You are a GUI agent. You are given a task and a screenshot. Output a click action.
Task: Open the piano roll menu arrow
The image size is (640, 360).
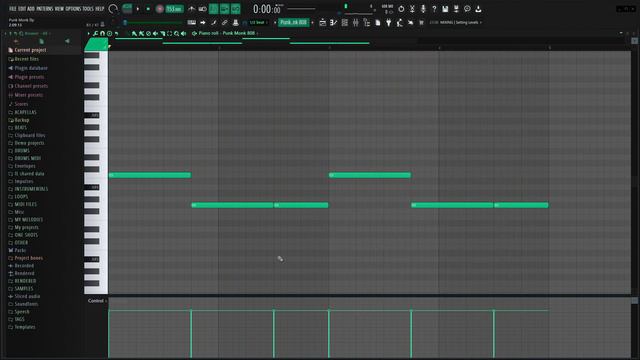click(x=89, y=33)
